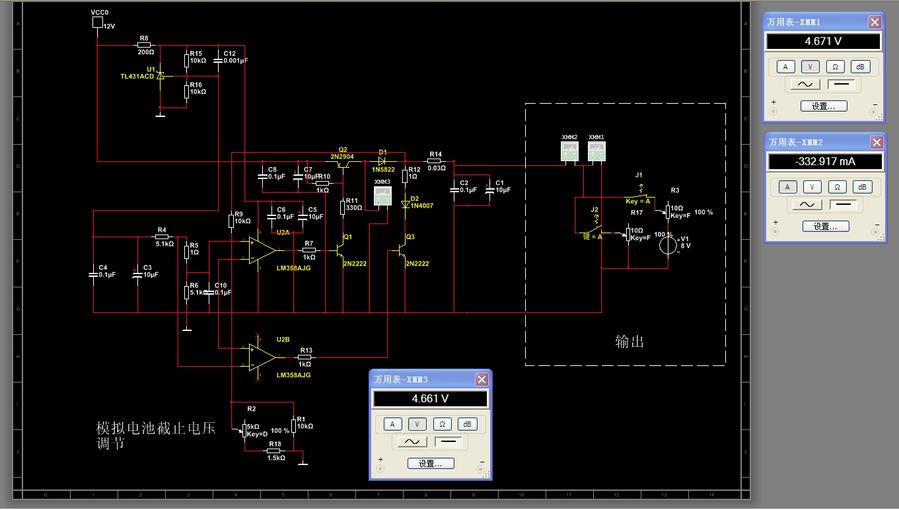Switch XMM1 multimeter to ammeter (A) mode
The image size is (899, 510).
pyautogui.click(x=787, y=67)
